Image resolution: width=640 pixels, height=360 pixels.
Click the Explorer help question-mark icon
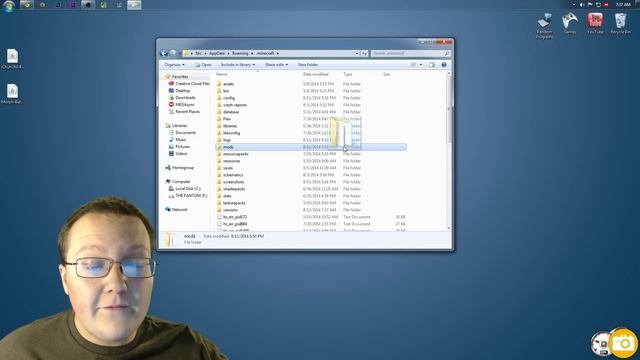(x=444, y=64)
